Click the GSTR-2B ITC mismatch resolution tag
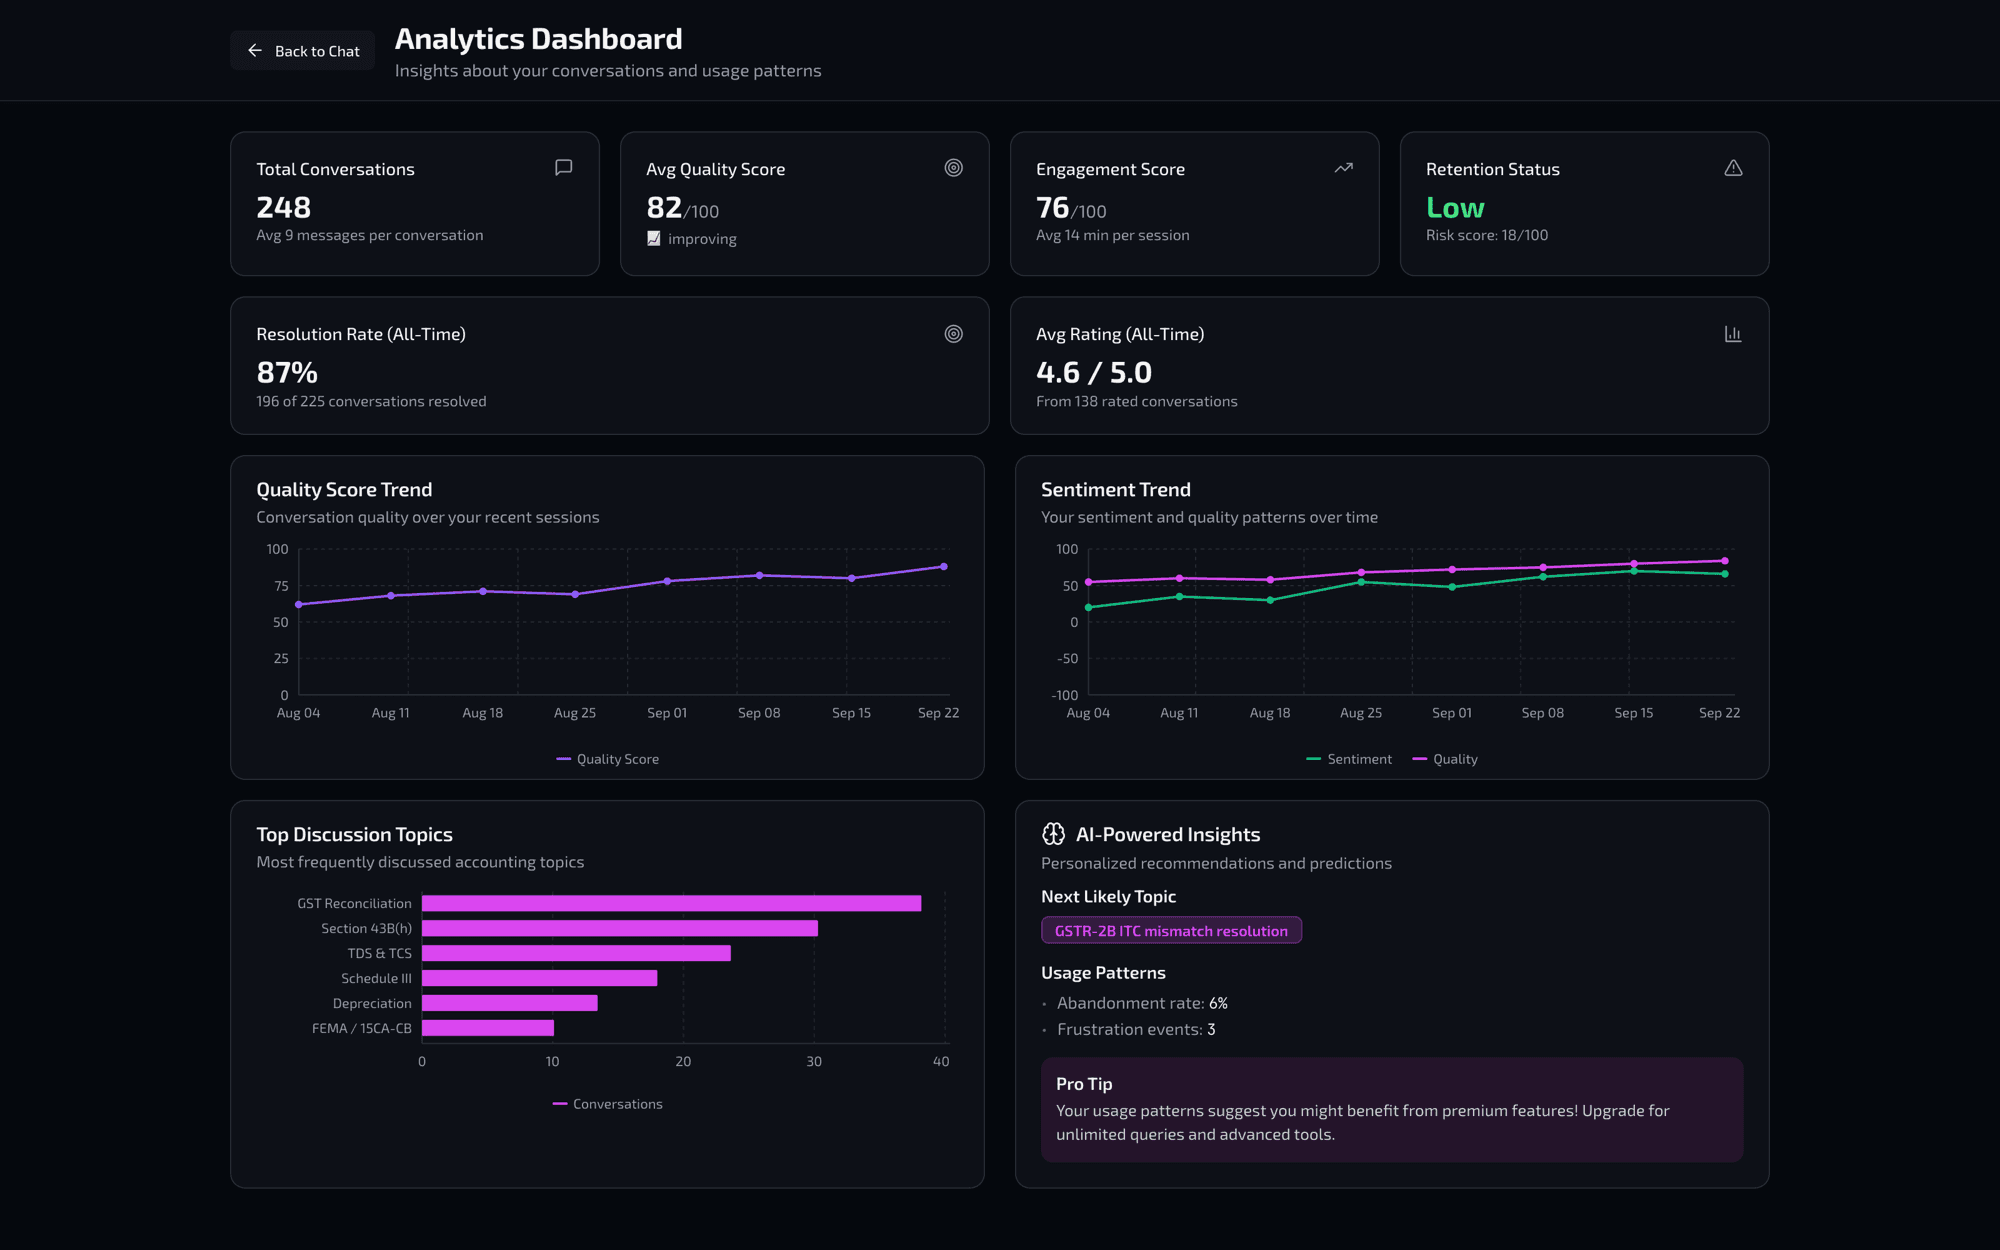This screenshot has height=1250, width=2000. point(1171,930)
